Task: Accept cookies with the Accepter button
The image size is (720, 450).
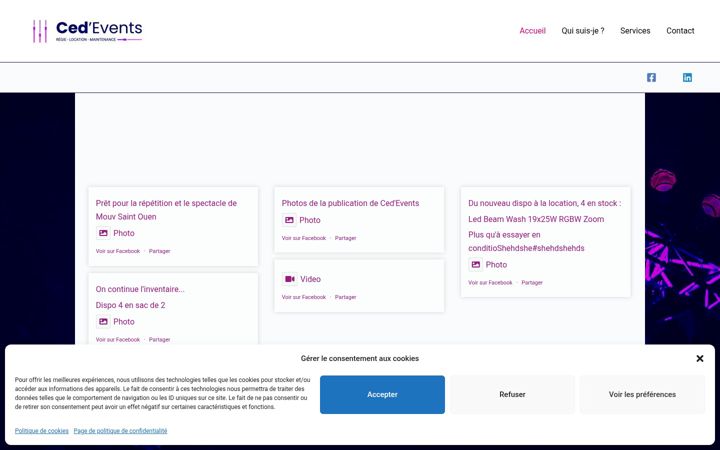Action: (x=382, y=394)
